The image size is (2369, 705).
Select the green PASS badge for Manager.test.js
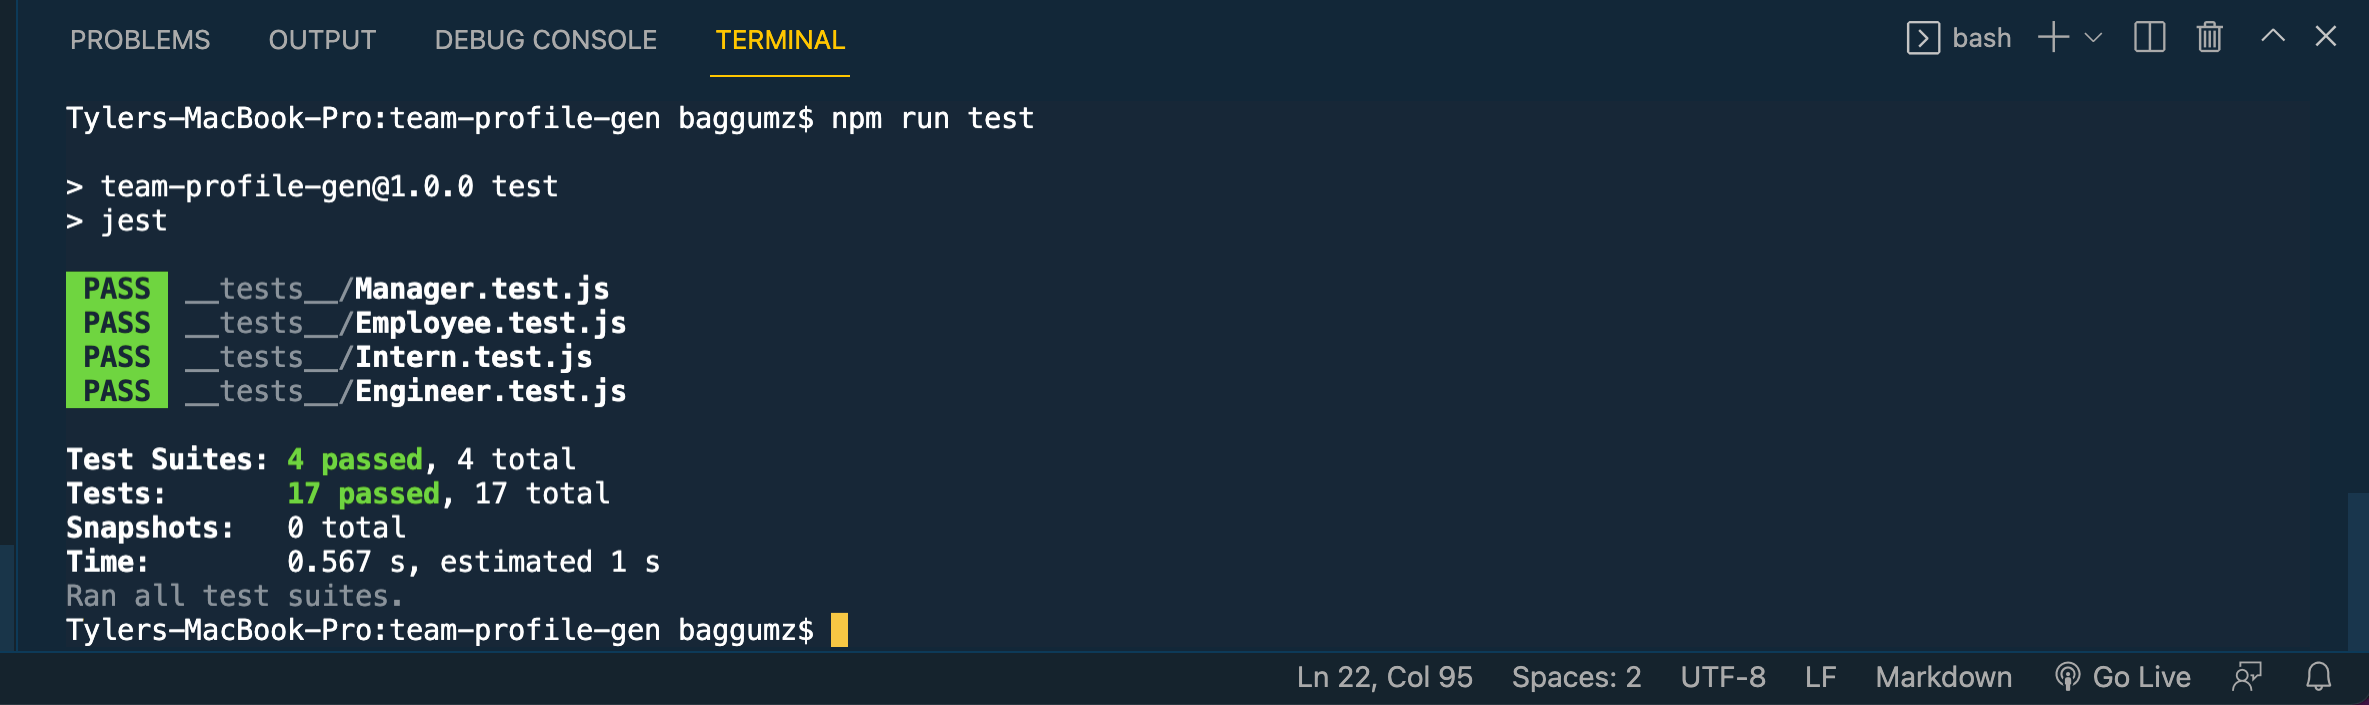point(116,288)
